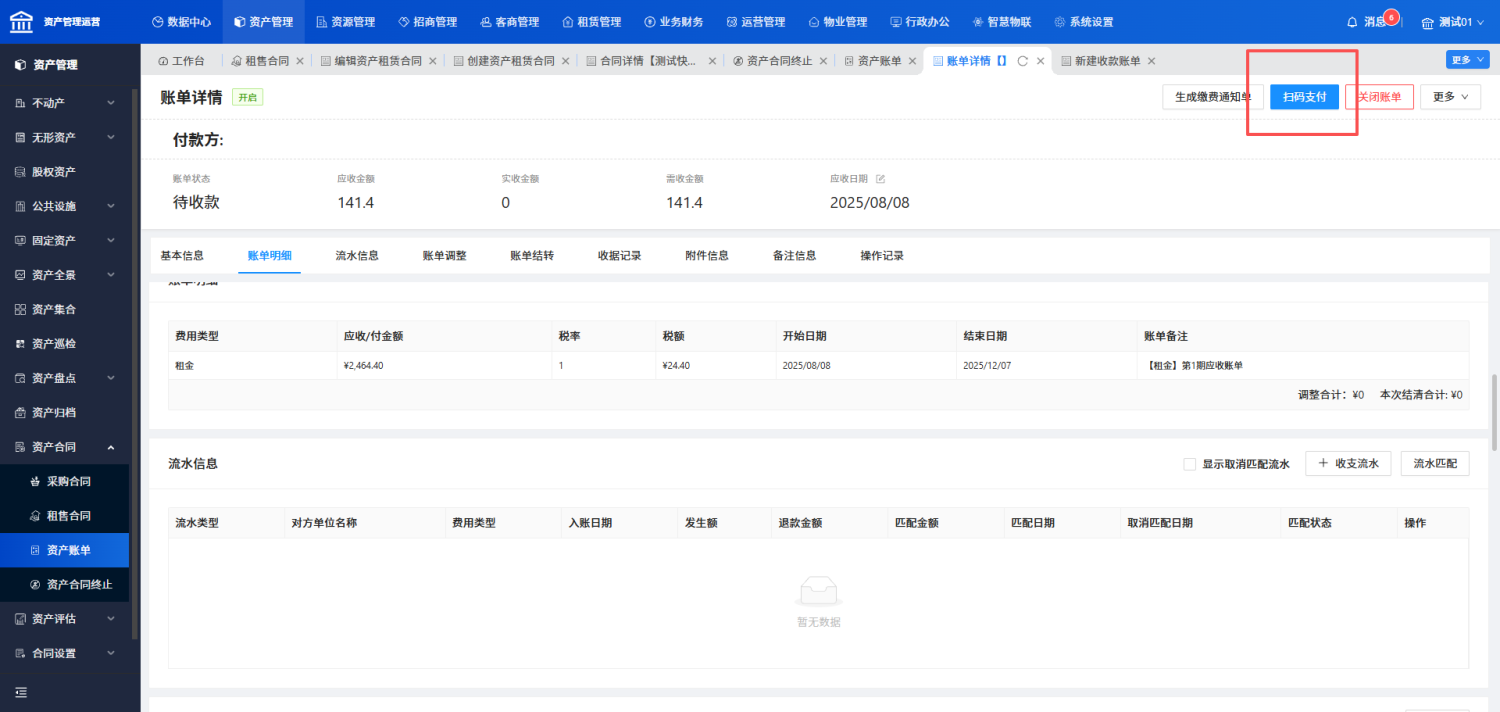The image size is (1500, 712).
Task: Switch to the 流水信息 section tab
Action: click(x=357, y=256)
